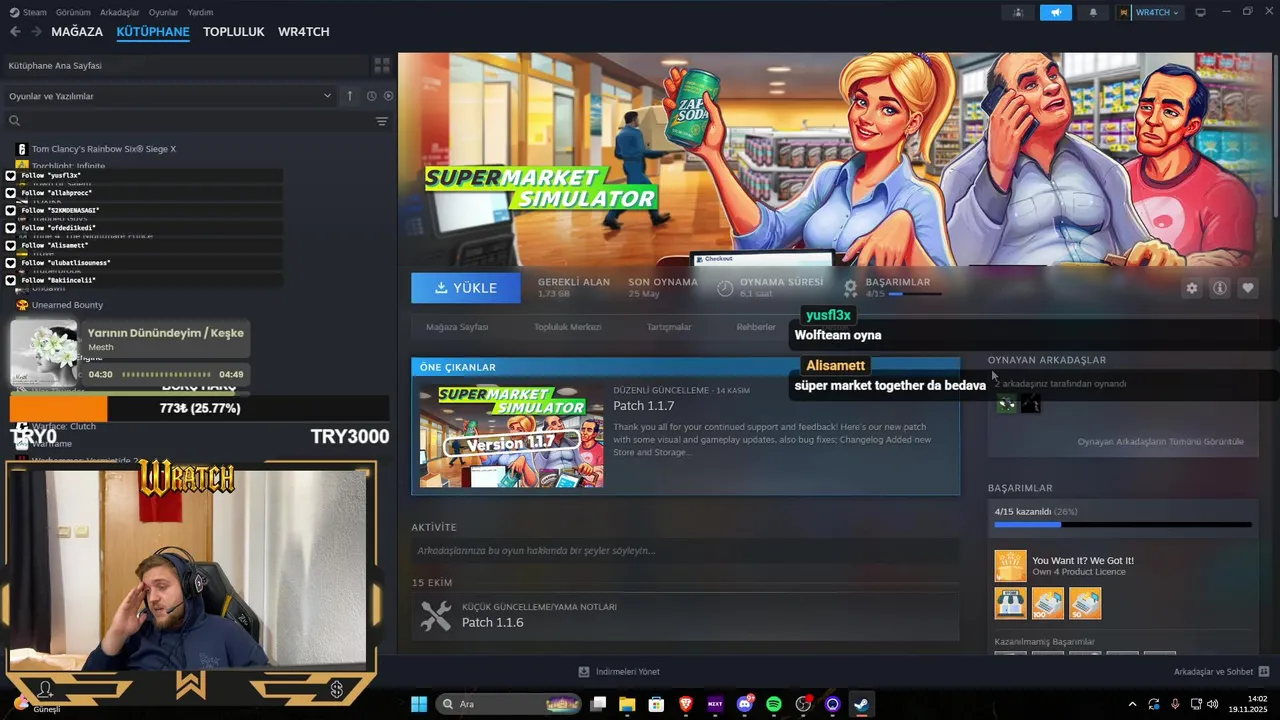This screenshot has width=1280, height=720.
Task: Open the Yardım menu
Action: tap(200, 12)
